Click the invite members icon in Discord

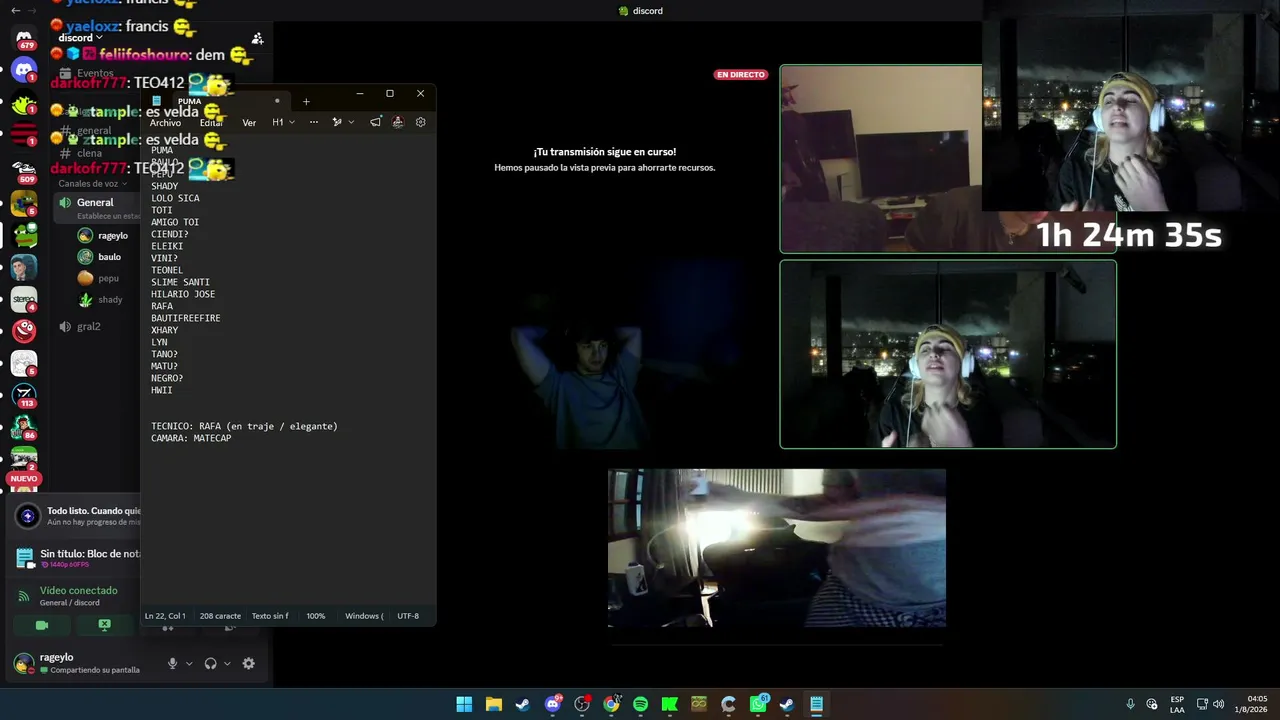click(x=257, y=38)
